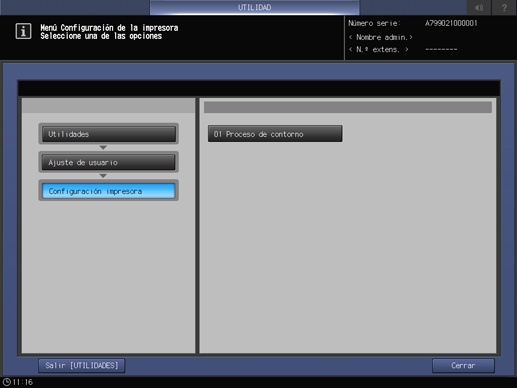Screen dimensions: 517x388
Task: Click Menú Configuración de la impresora heading
Action: (x=109, y=28)
